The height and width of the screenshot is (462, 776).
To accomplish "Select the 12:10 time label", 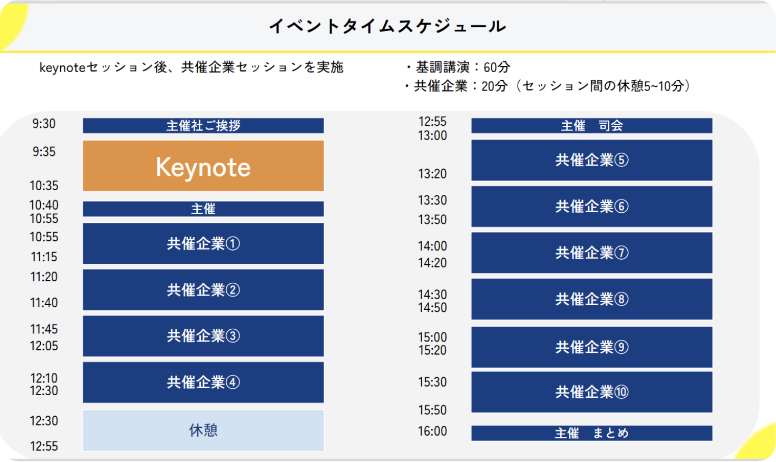I will pyautogui.click(x=44, y=378).
